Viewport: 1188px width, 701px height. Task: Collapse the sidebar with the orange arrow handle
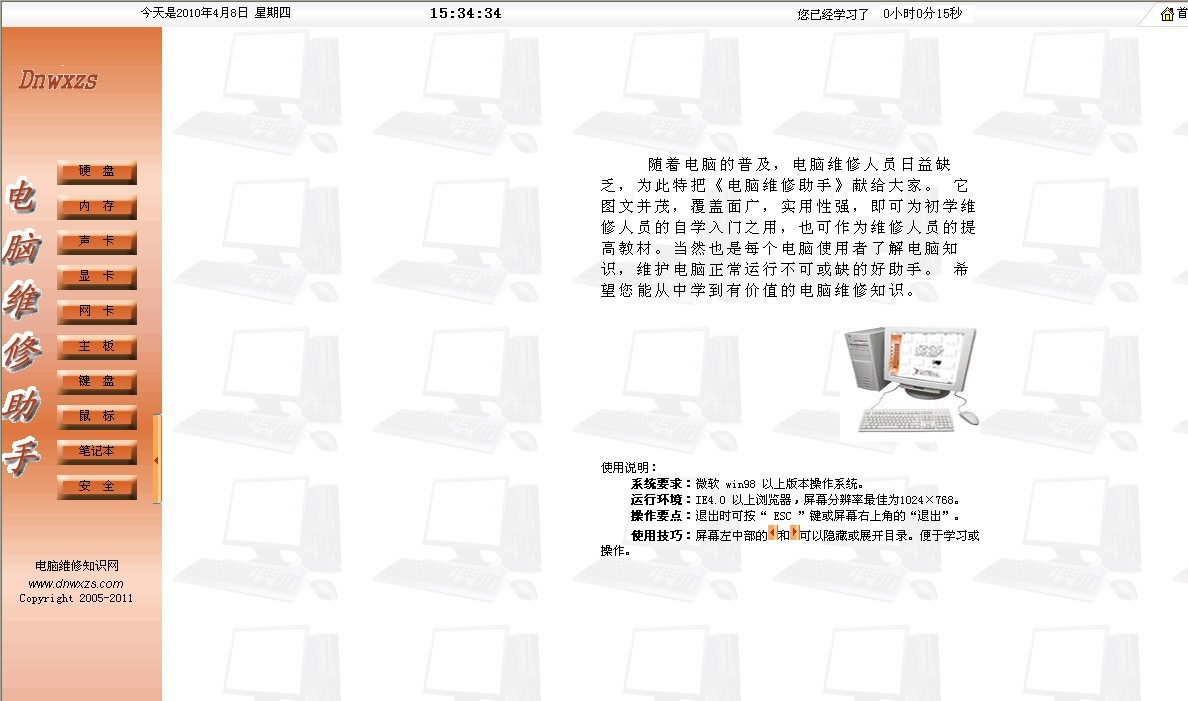157,460
